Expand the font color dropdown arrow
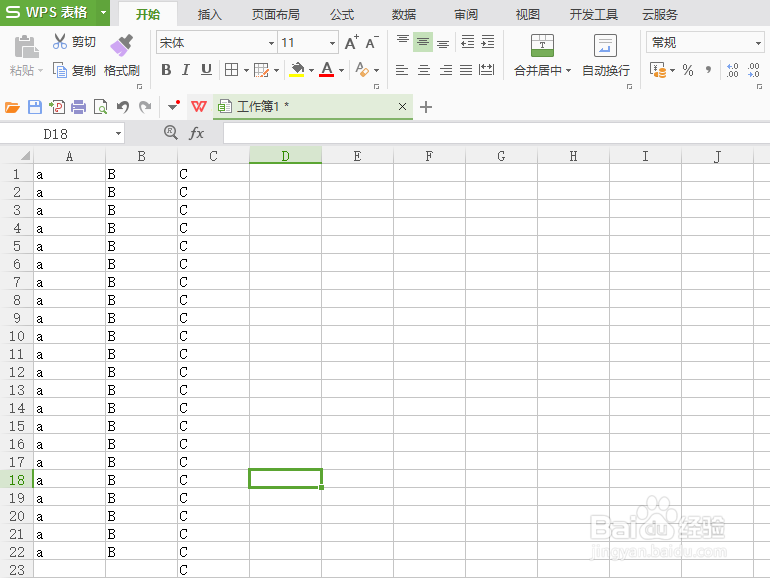This screenshot has height=578, width=770. 341,71
